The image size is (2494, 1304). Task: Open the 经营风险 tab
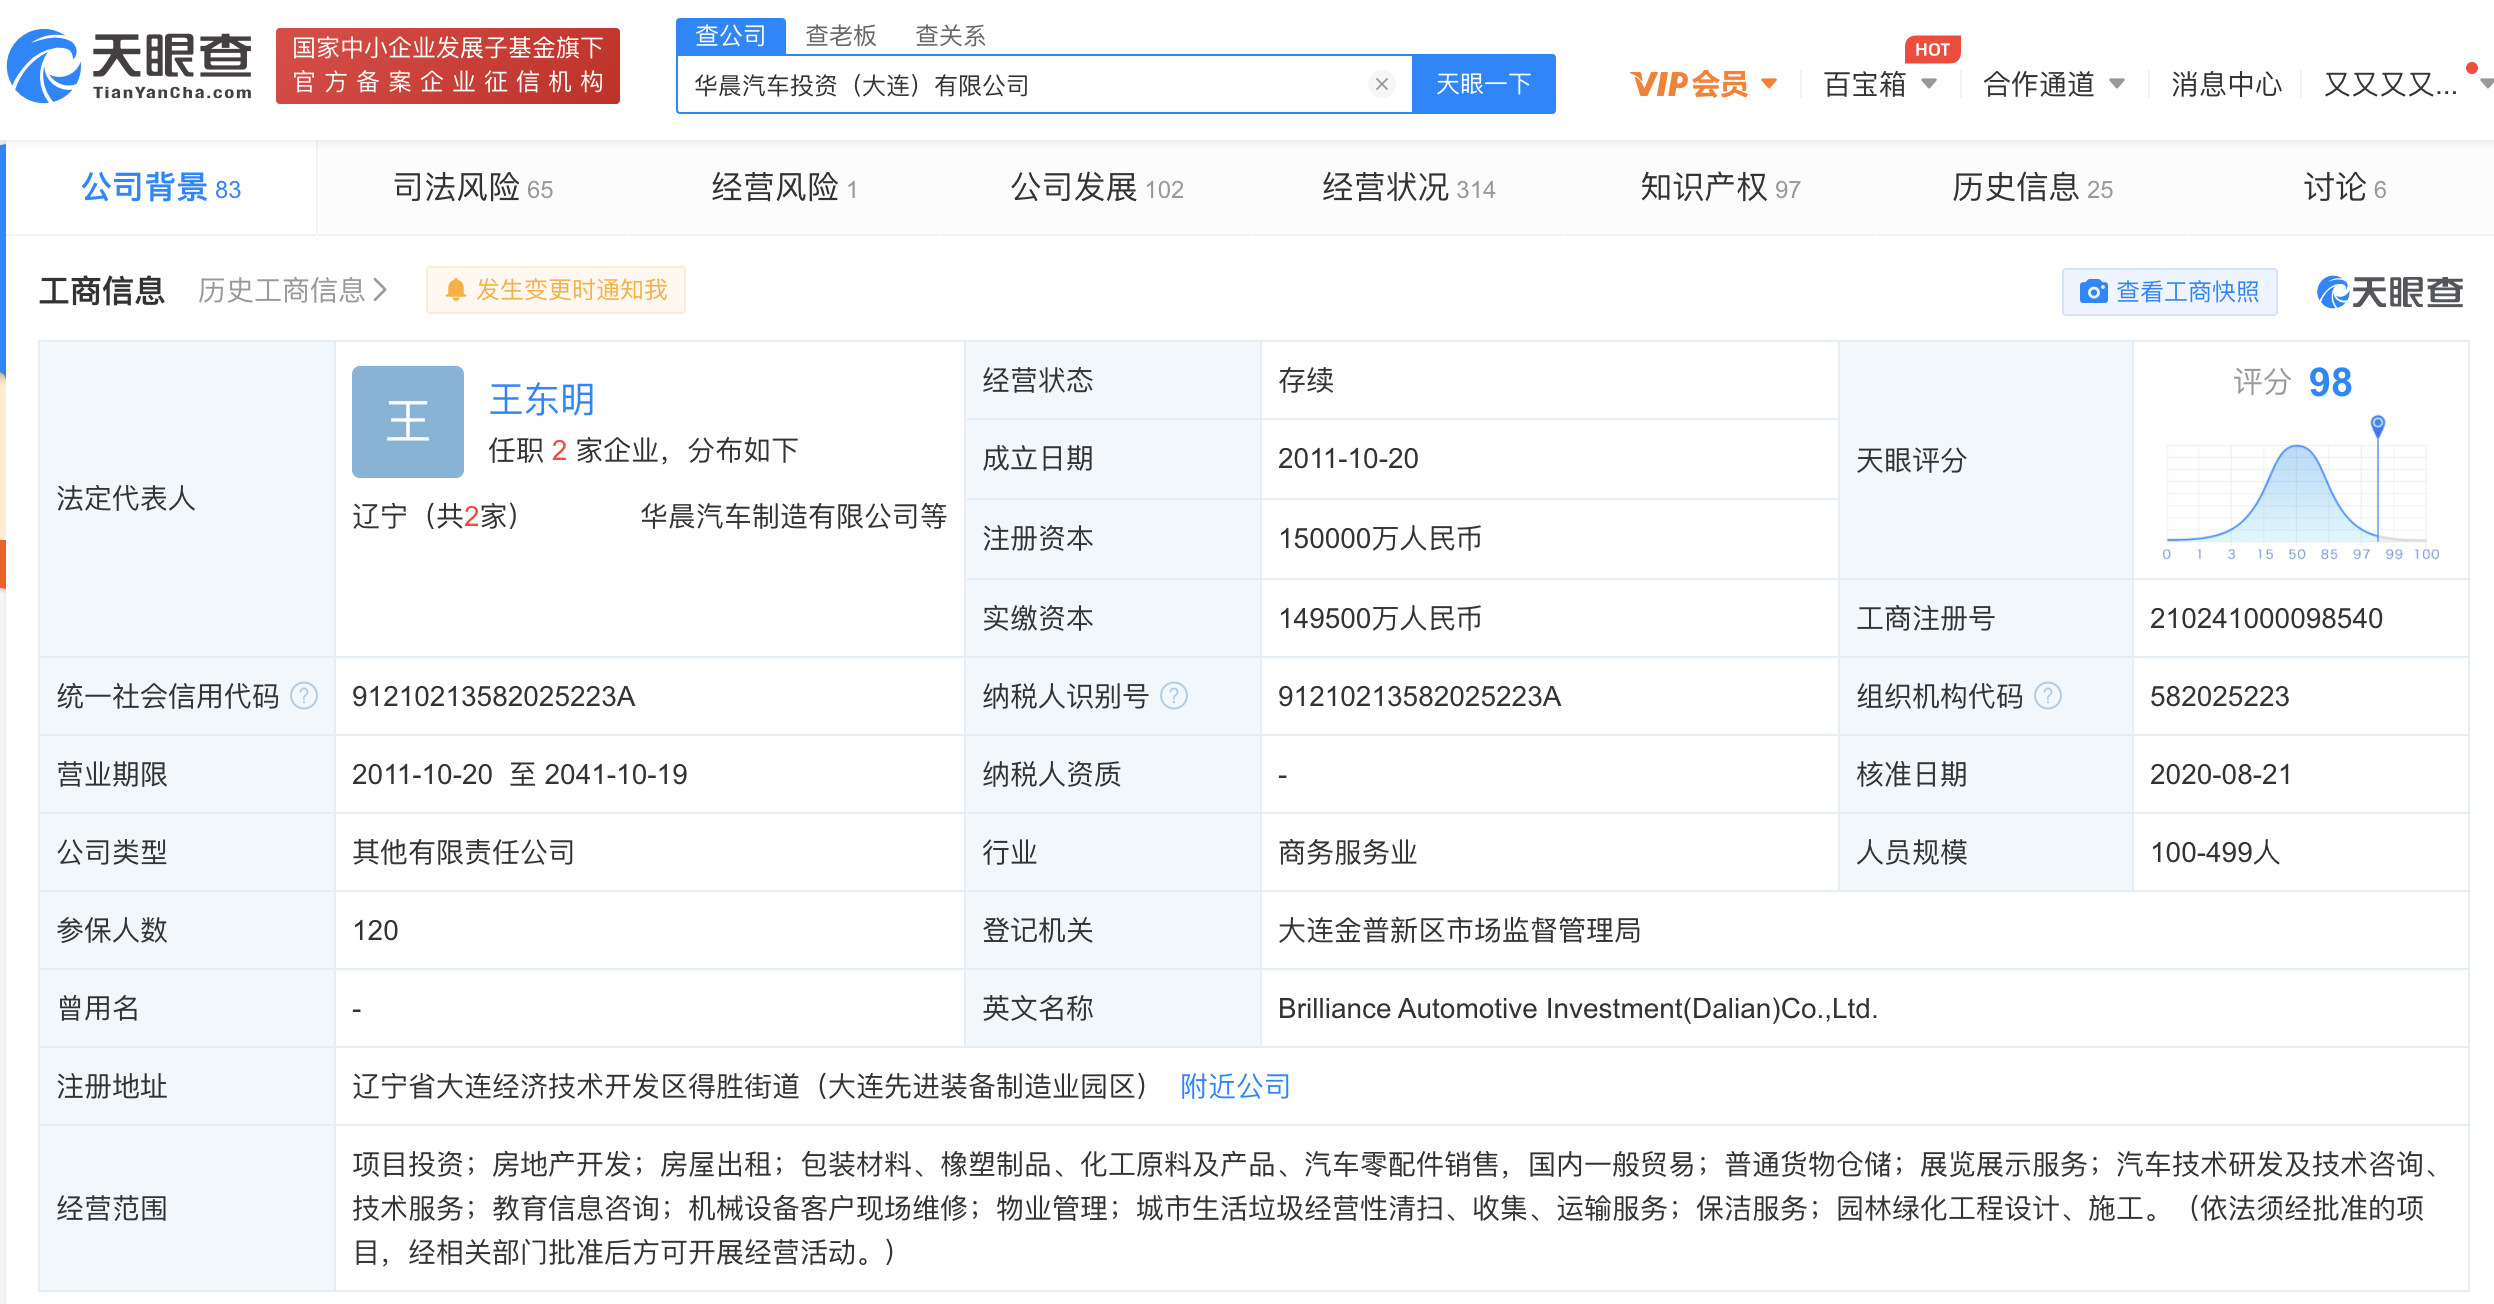pos(785,188)
